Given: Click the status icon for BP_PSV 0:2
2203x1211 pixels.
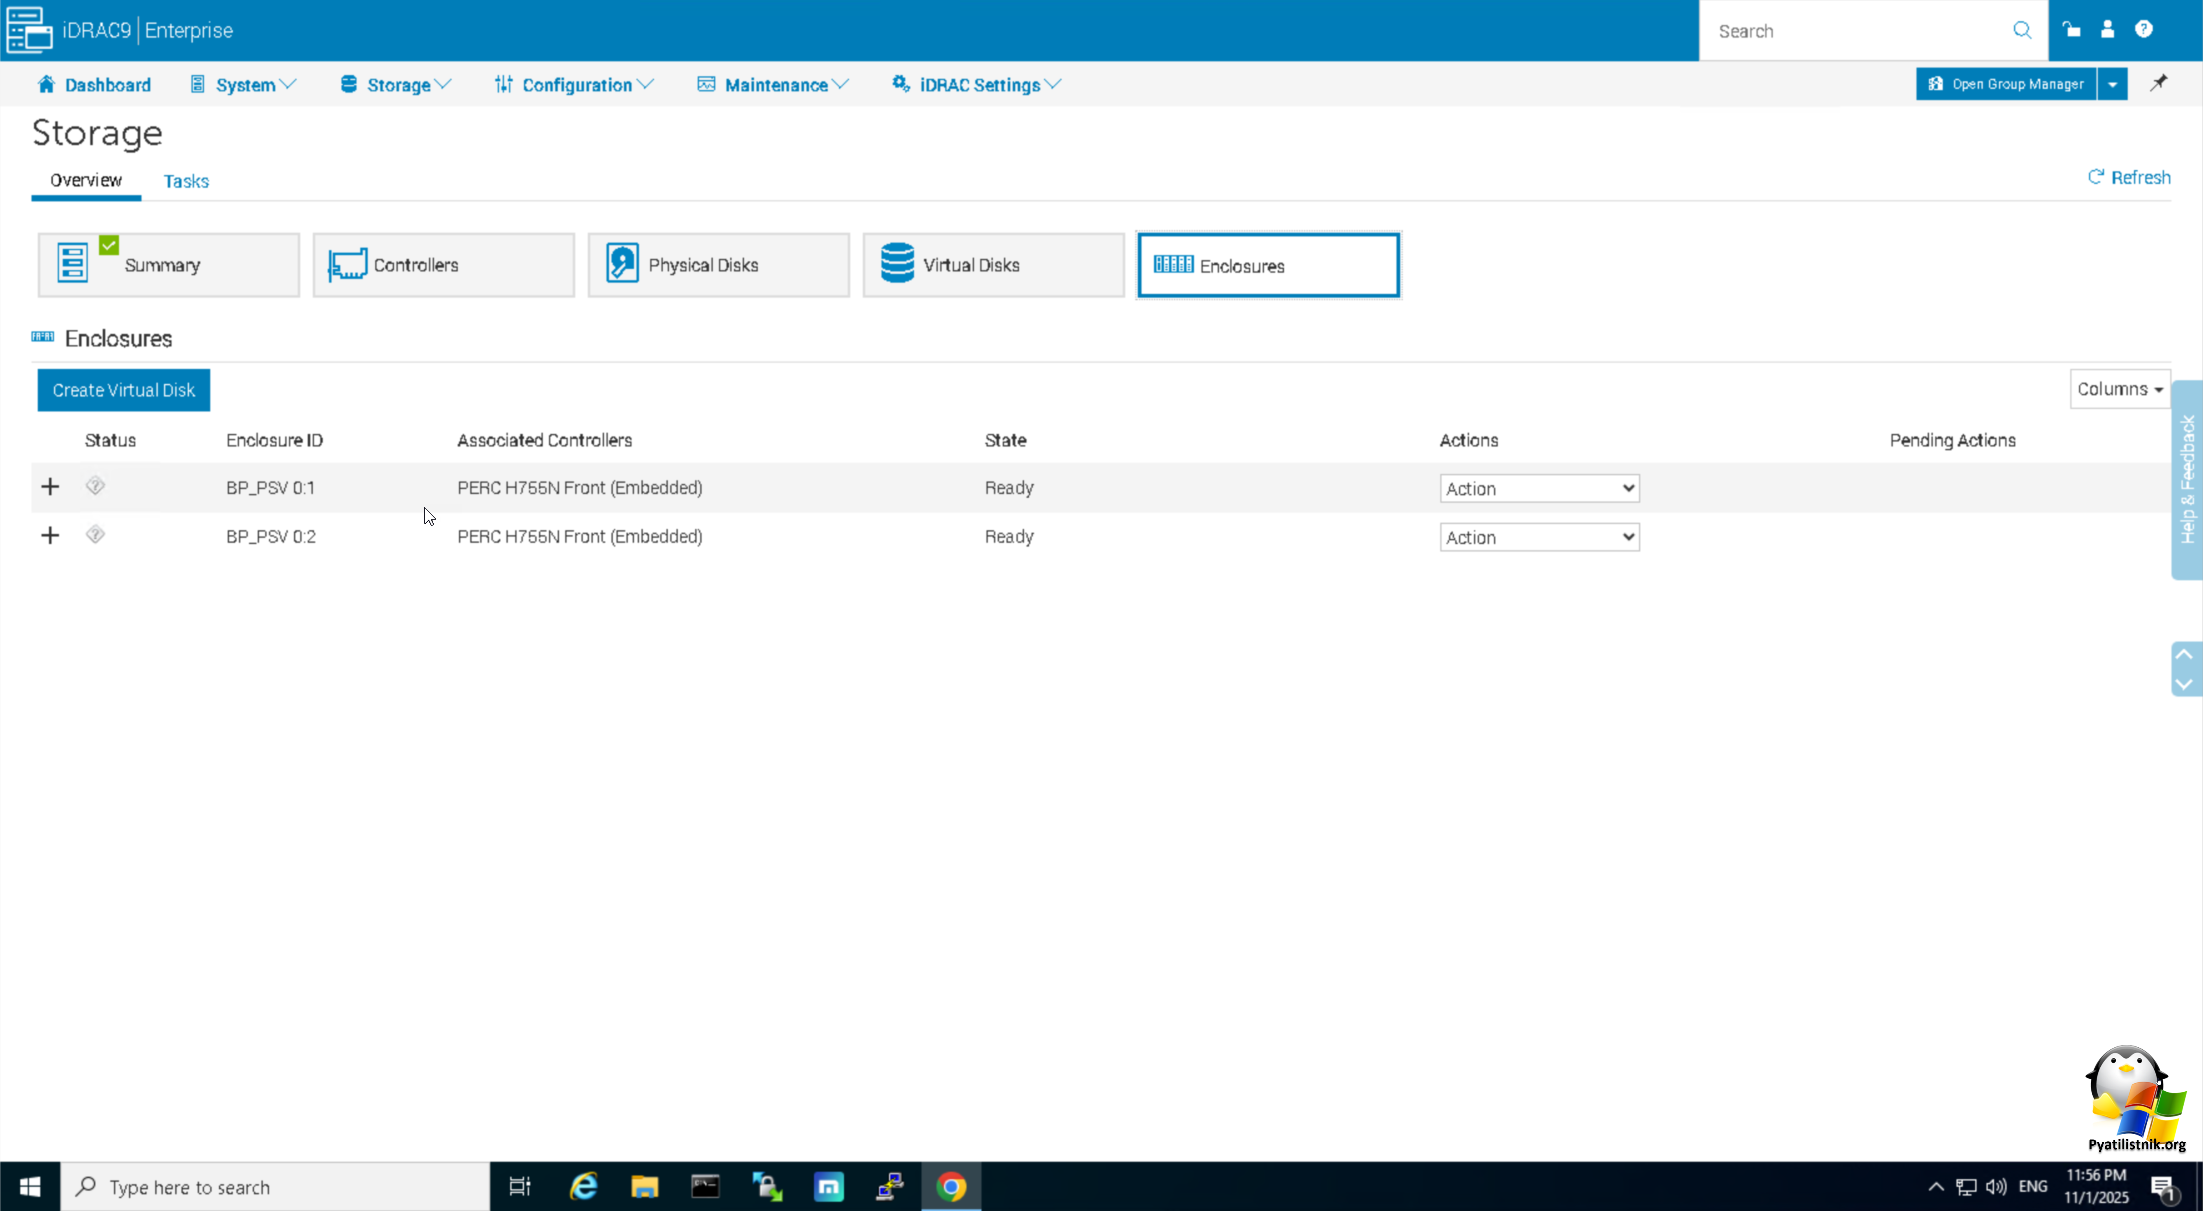Looking at the screenshot, I should [95, 535].
